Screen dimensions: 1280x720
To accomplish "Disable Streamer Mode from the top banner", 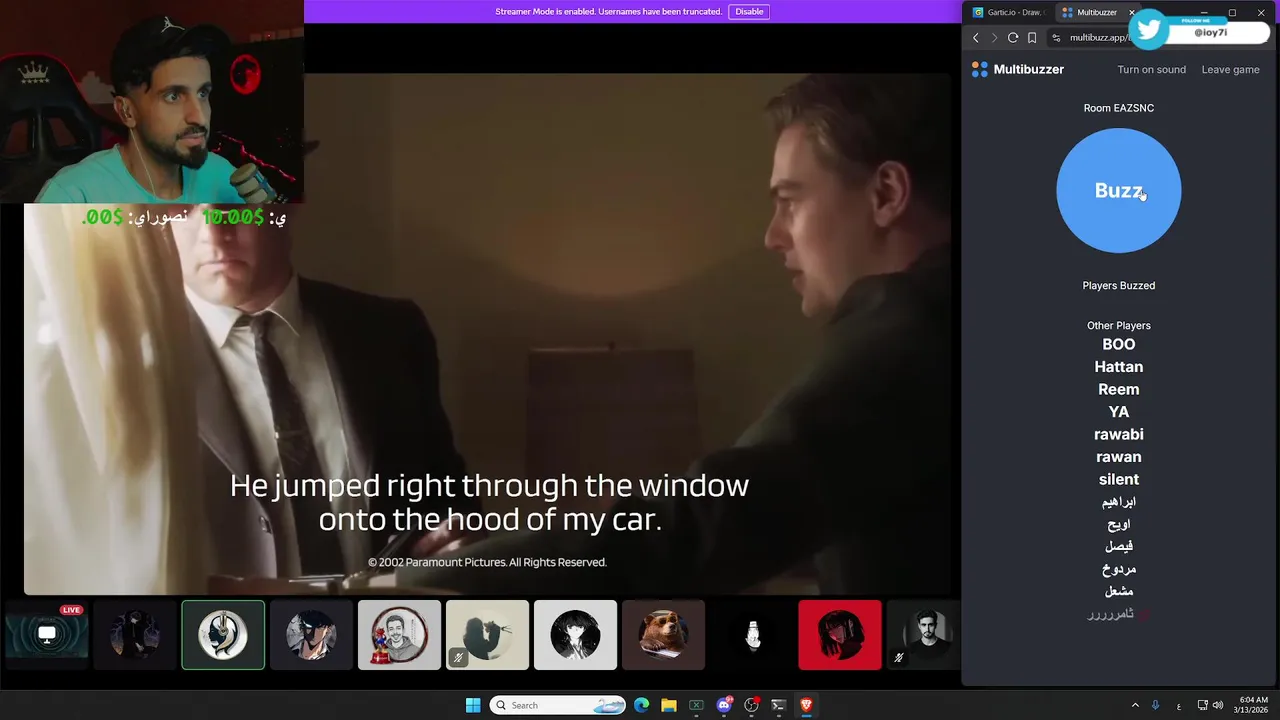I will click(749, 12).
